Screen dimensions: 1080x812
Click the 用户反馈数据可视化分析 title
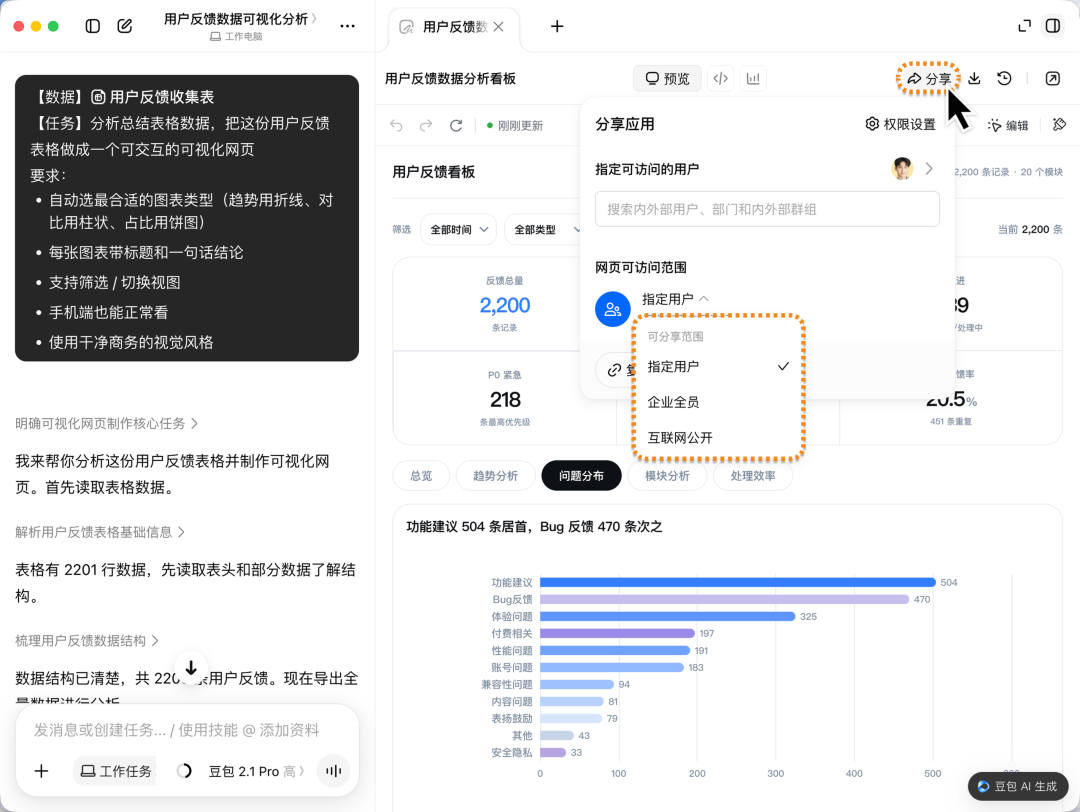236,19
